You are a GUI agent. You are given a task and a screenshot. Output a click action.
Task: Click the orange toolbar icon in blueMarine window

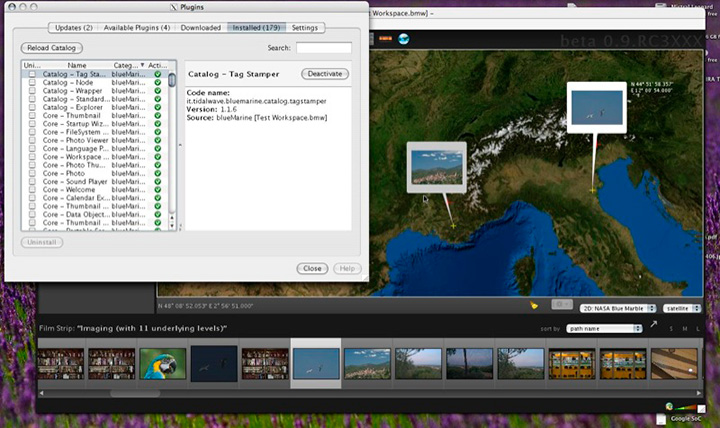point(385,39)
